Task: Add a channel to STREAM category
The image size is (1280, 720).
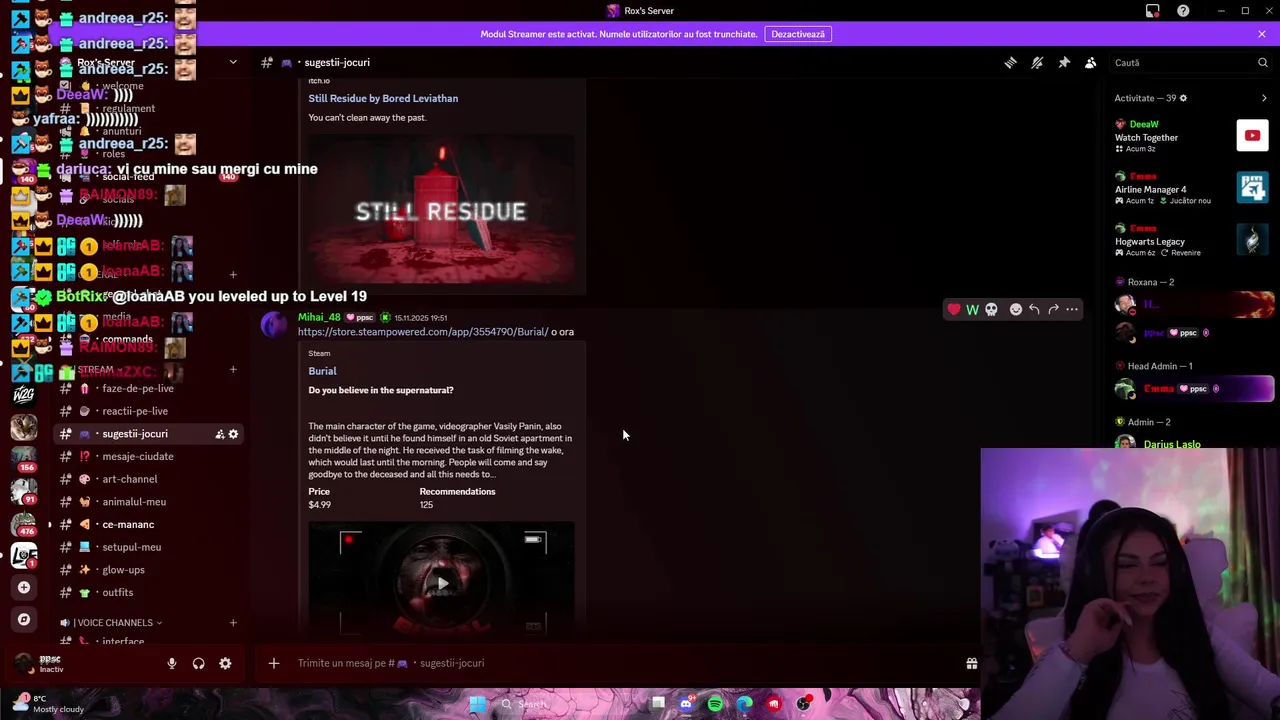Action: pyautogui.click(x=233, y=370)
